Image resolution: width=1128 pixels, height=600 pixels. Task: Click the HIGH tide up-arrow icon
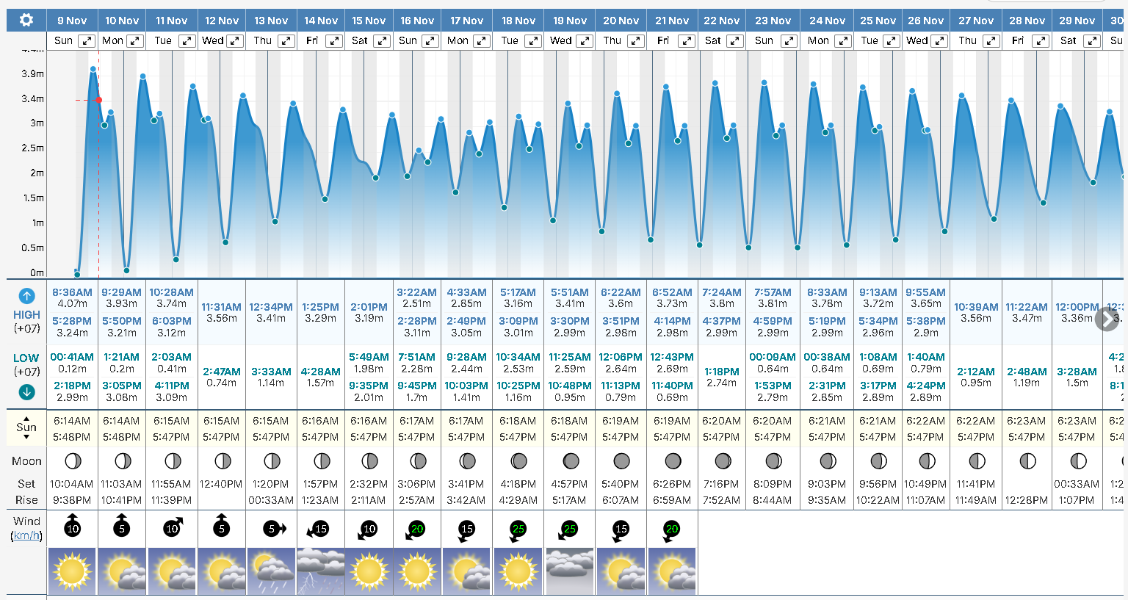point(27,296)
